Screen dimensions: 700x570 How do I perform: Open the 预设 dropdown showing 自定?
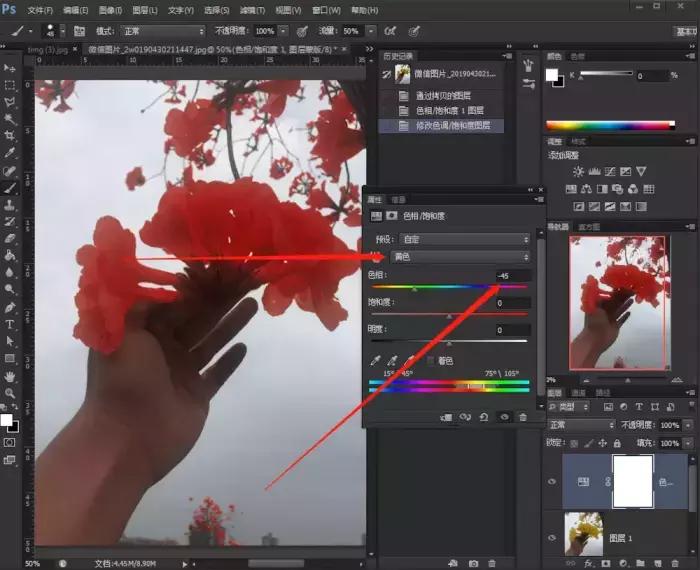(465, 240)
